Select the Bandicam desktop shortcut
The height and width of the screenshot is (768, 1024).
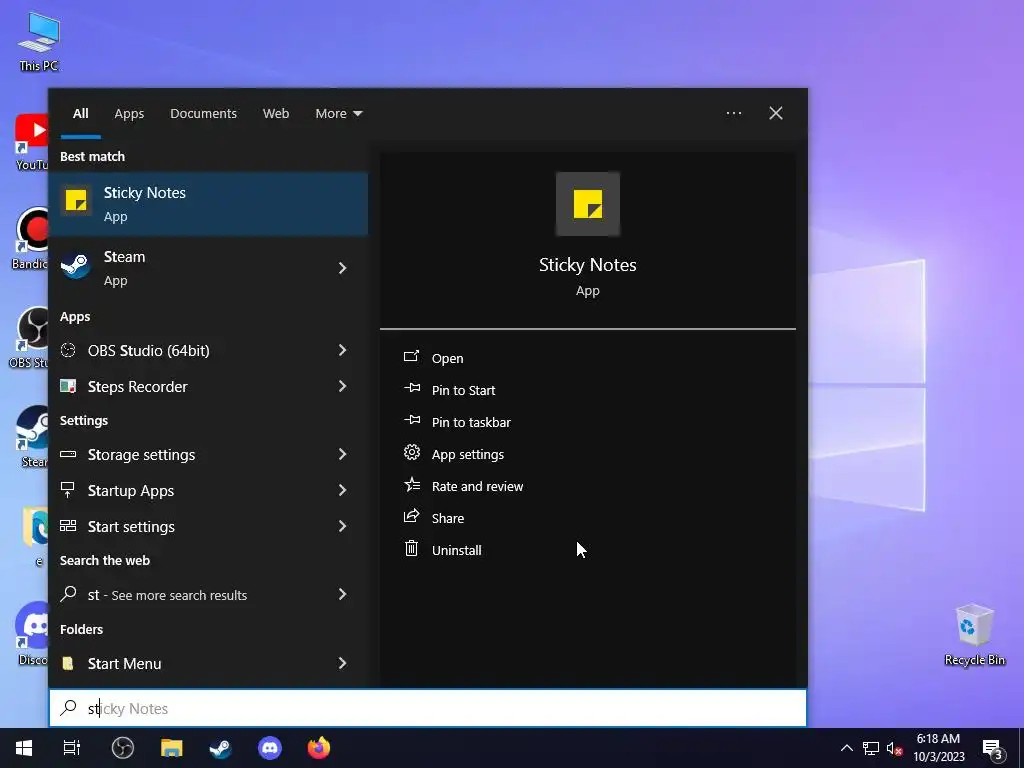click(x=30, y=238)
